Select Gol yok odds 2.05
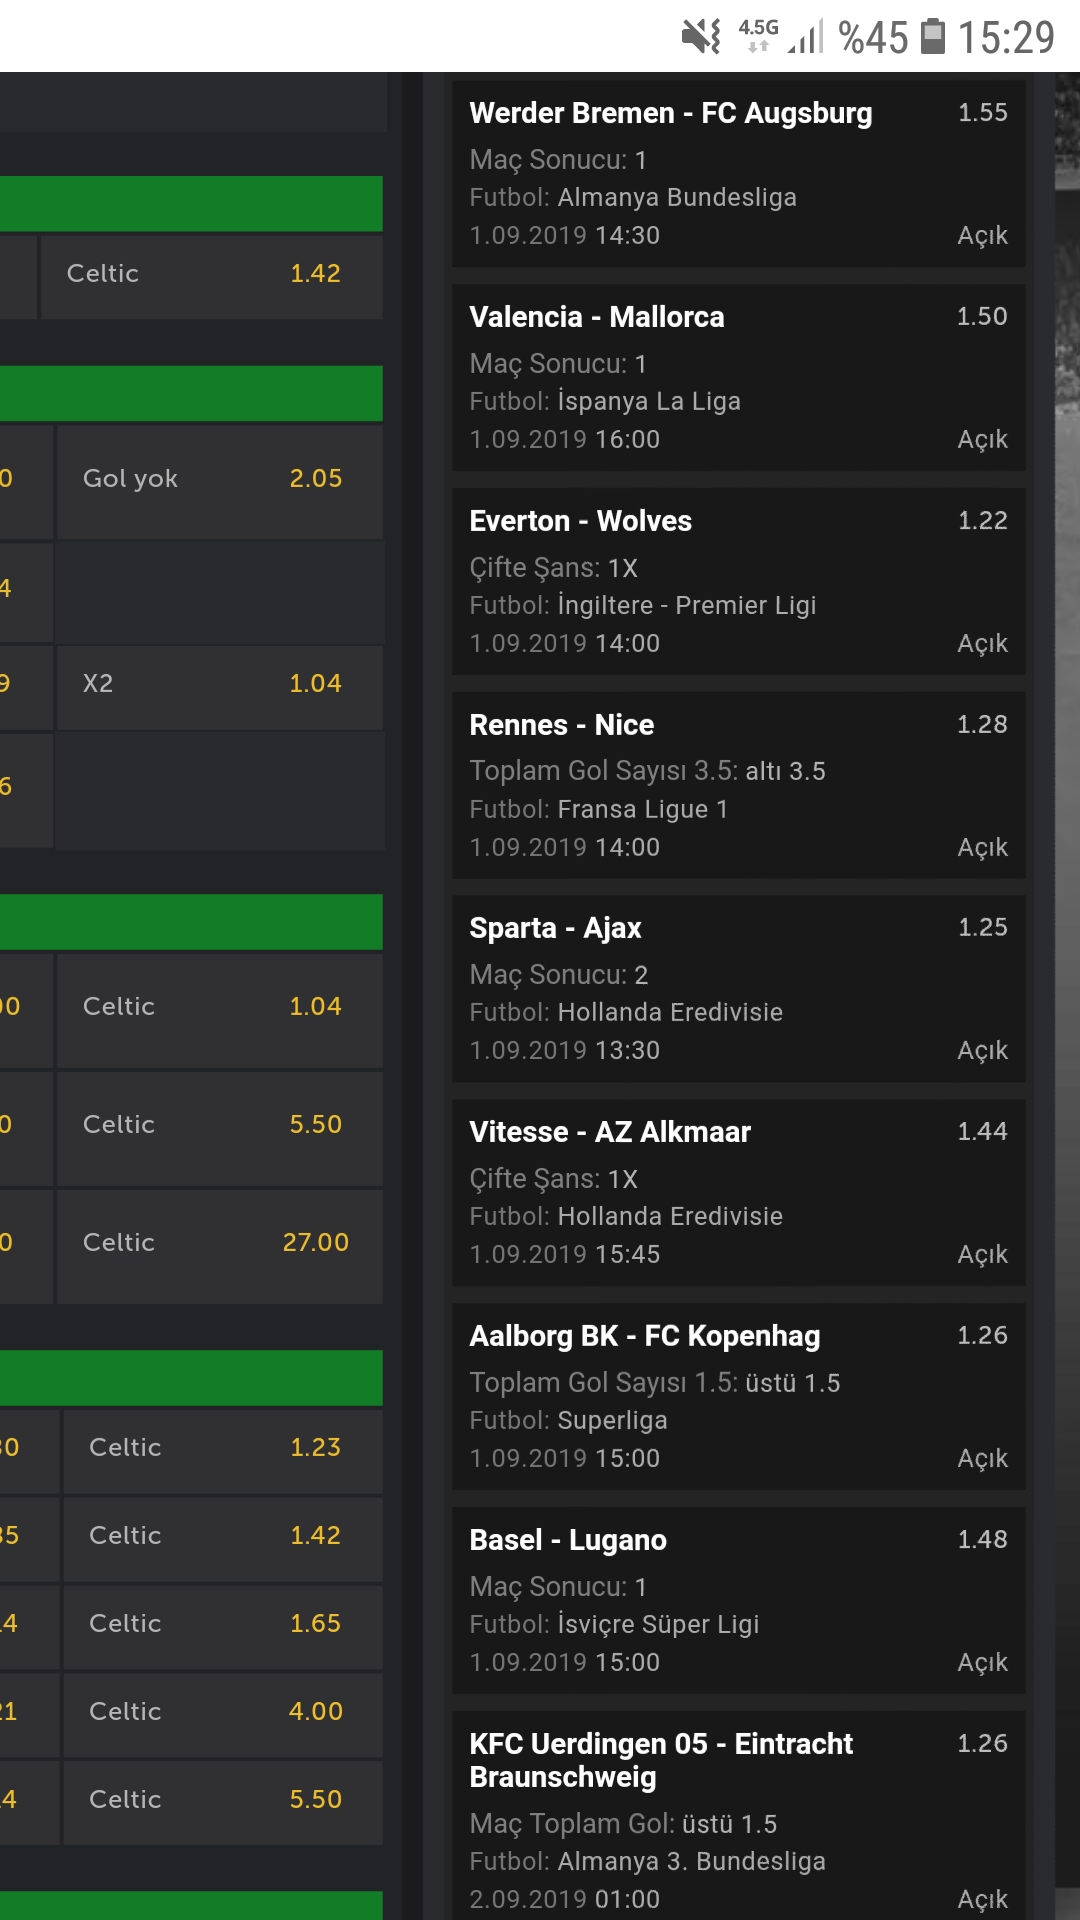Screen dimensions: 1080x1920 click(x=220, y=481)
